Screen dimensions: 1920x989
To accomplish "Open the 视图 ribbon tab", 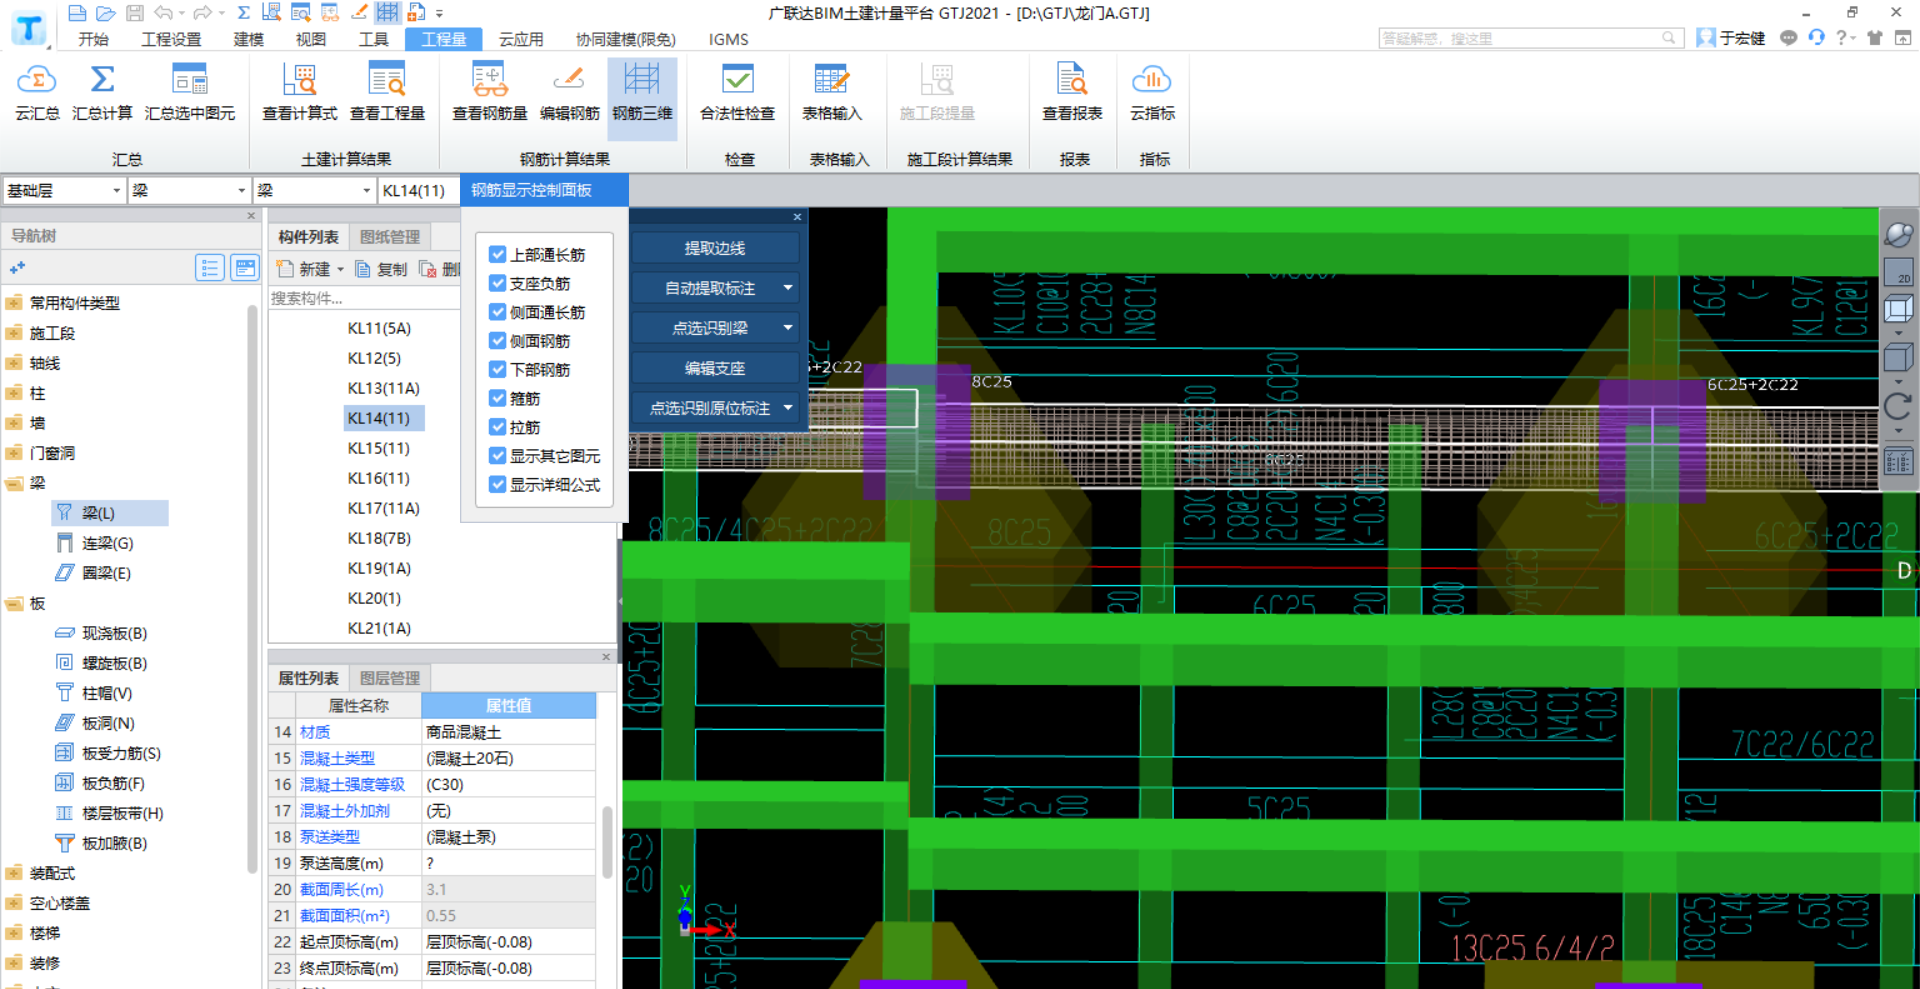I will [311, 39].
